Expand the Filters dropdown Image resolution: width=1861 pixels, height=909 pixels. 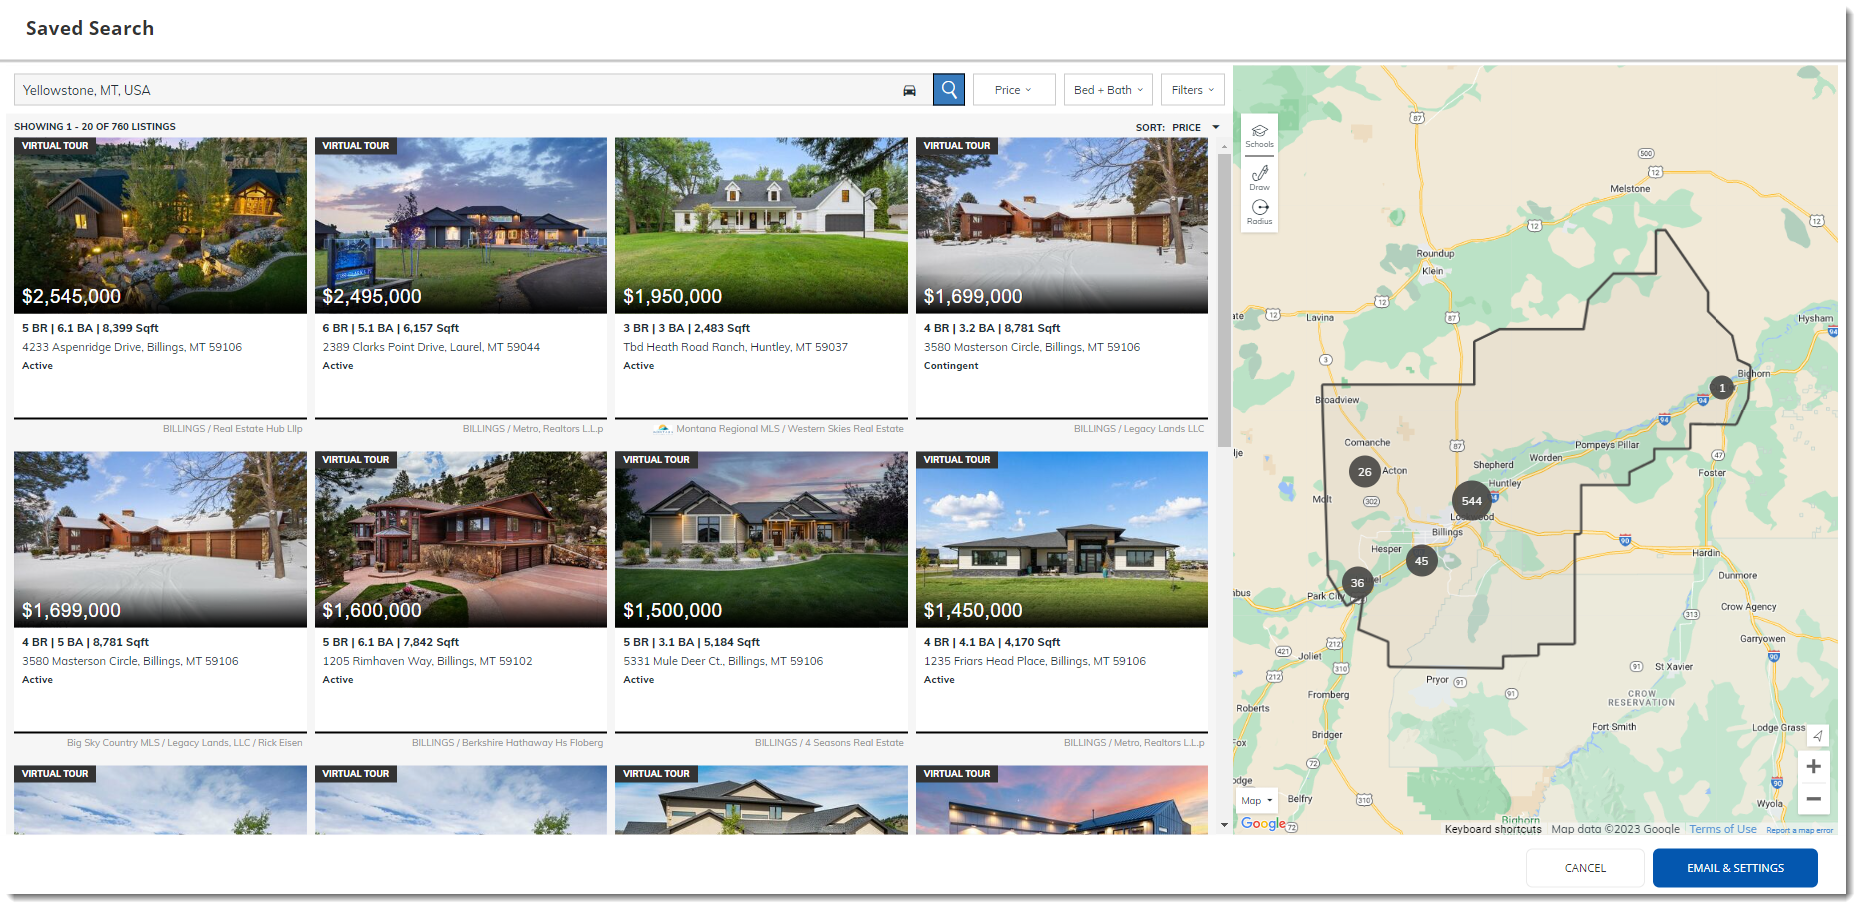[1192, 90]
